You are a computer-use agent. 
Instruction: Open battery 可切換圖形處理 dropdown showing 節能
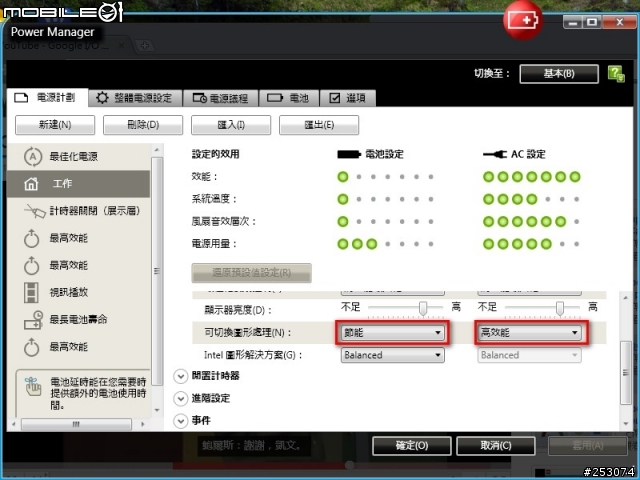tap(393, 333)
